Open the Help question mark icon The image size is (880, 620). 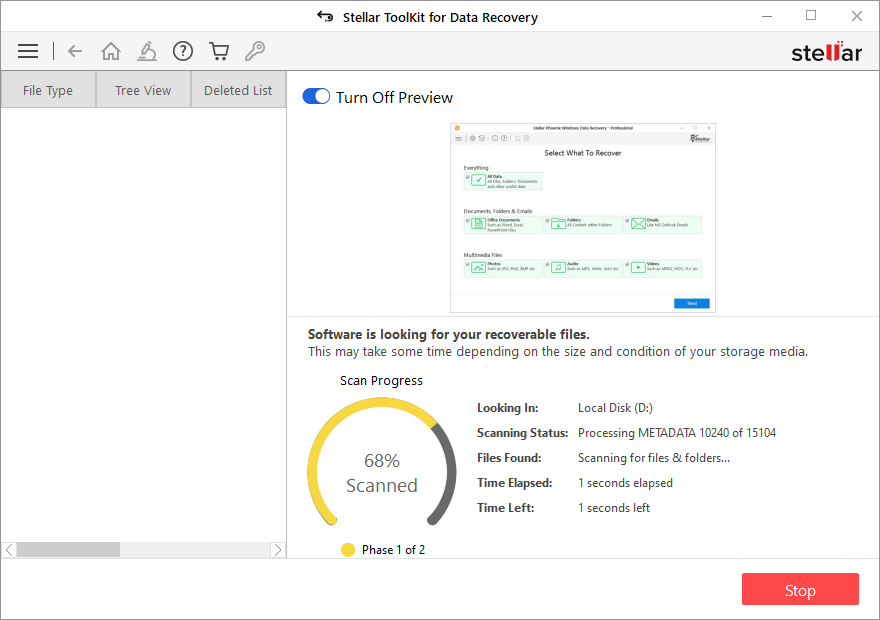[x=183, y=51]
